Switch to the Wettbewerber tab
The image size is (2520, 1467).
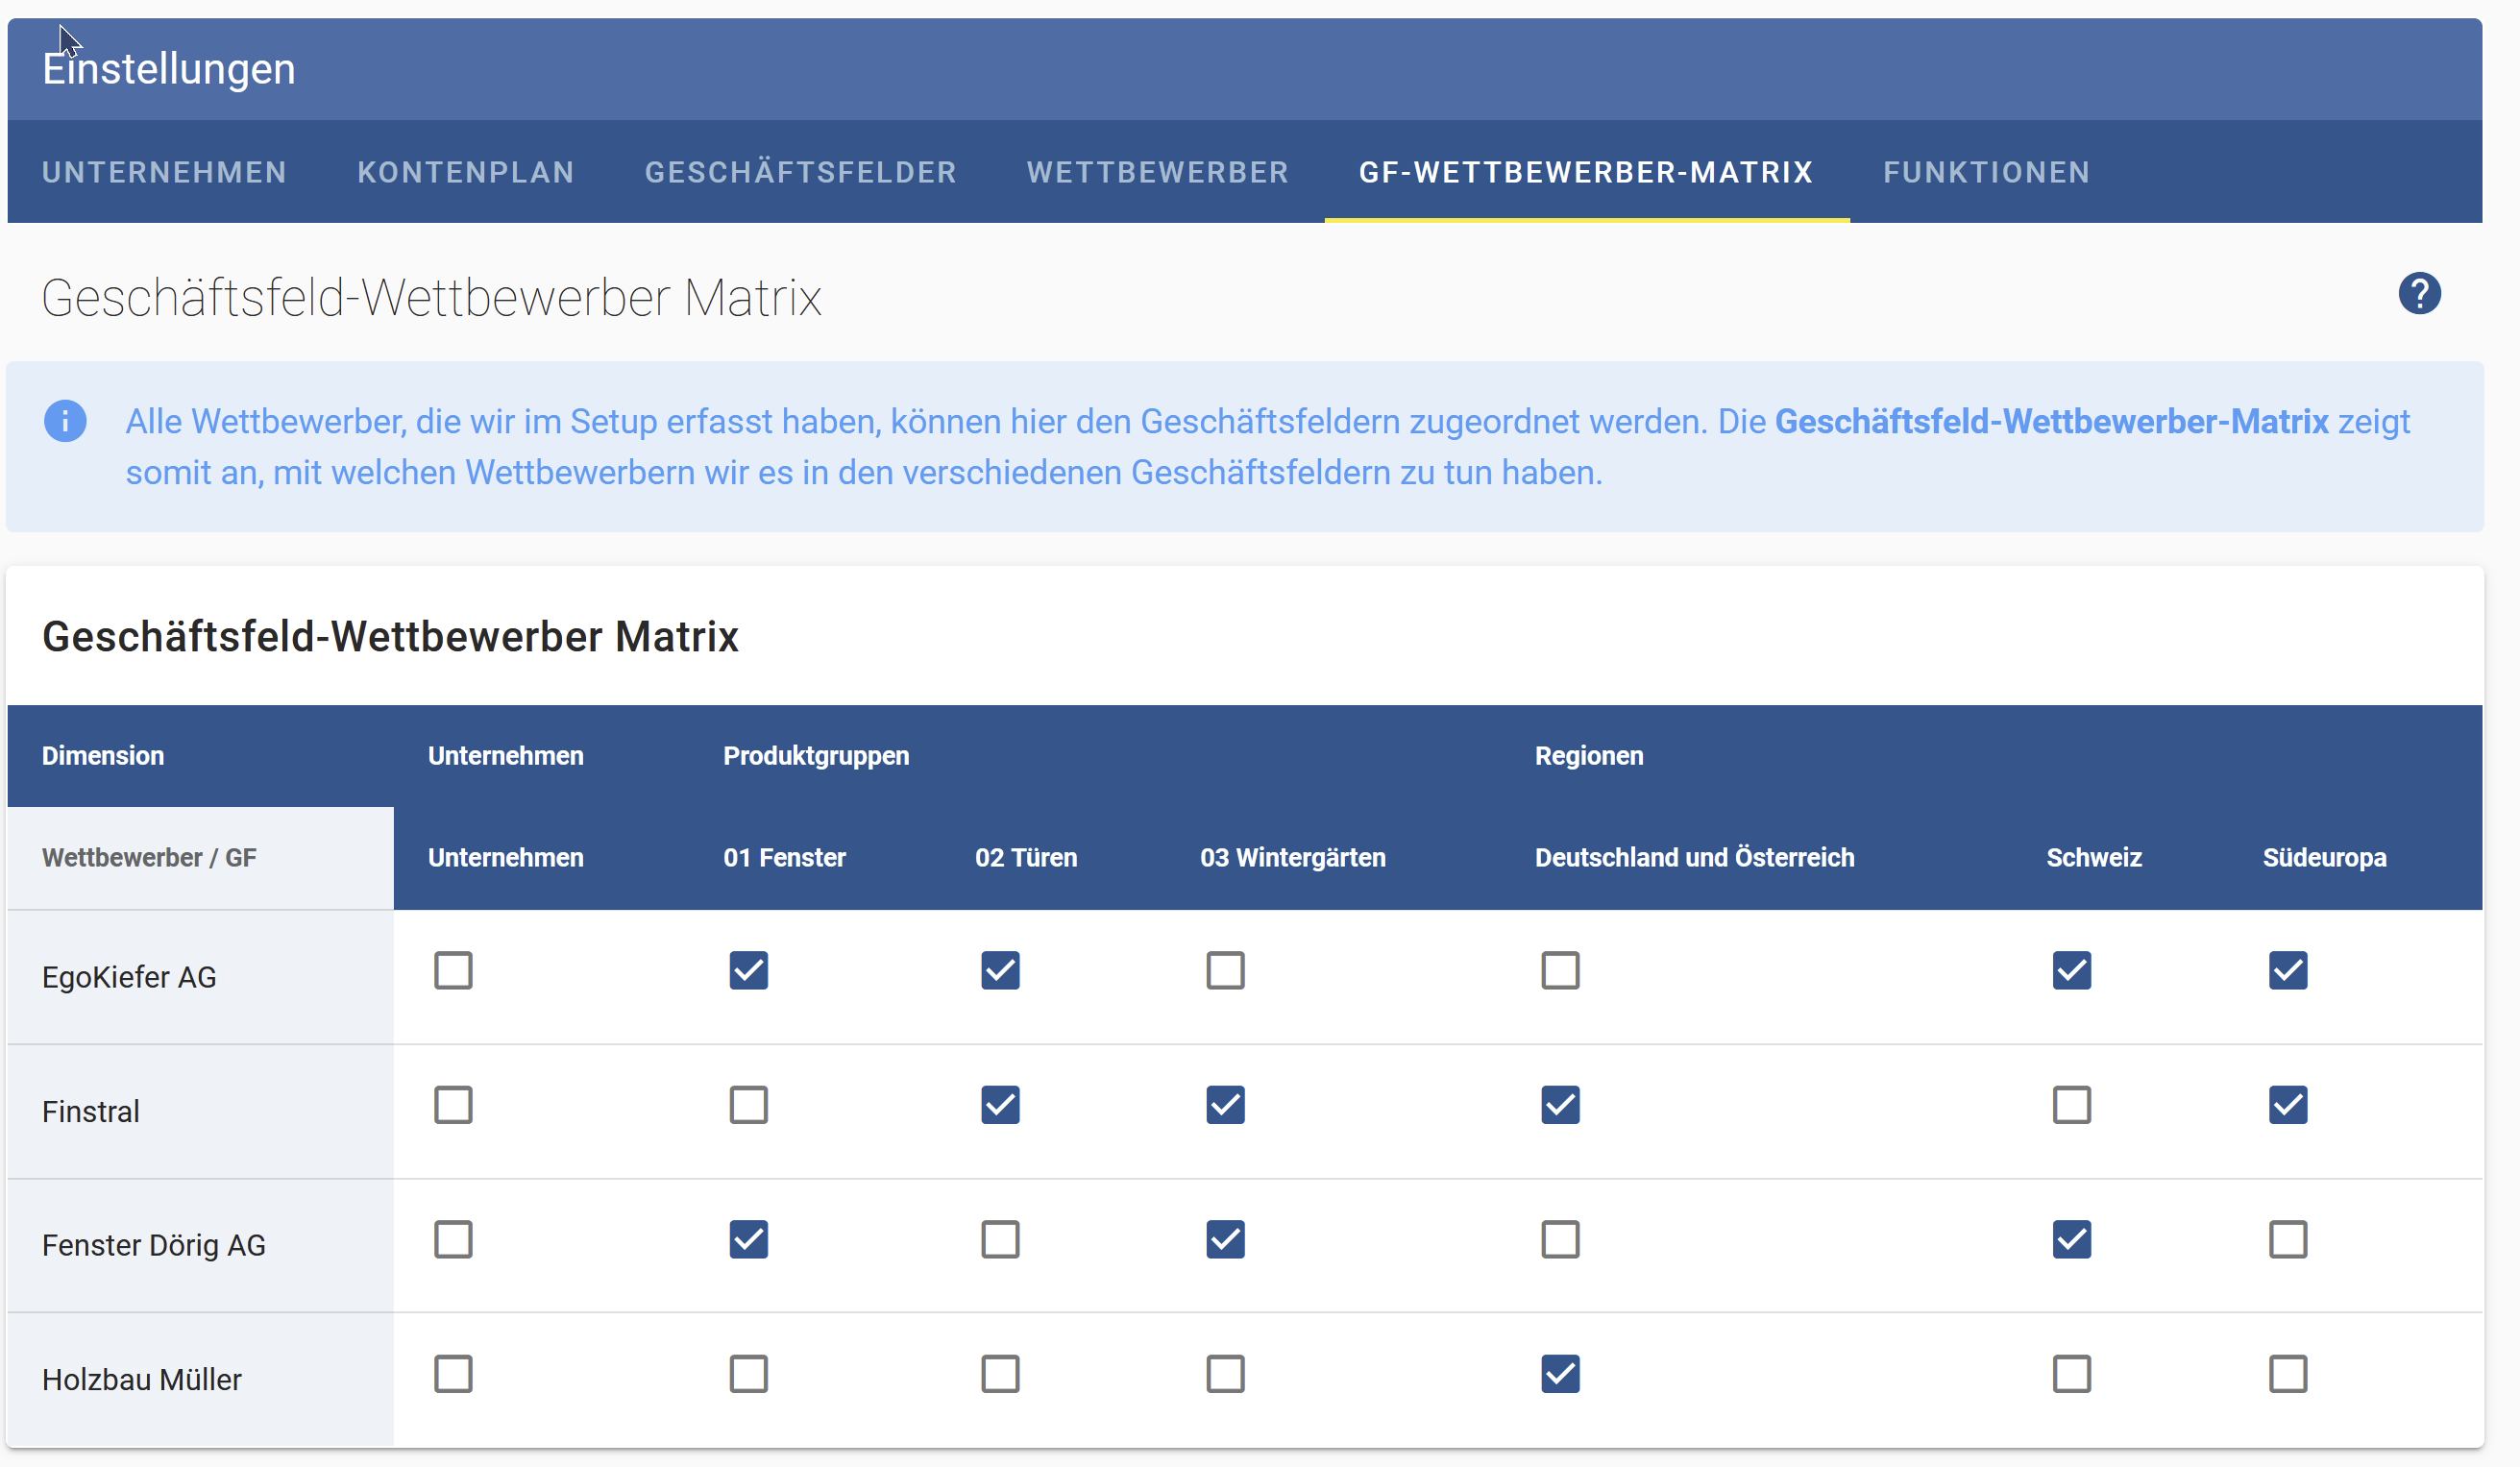tap(1157, 172)
